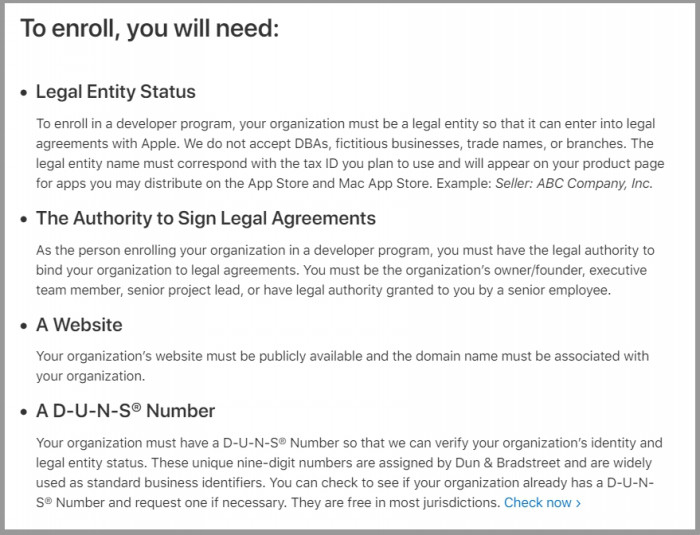
Task: Click the chevron arrow after "Check now"
Action: (x=578, y=503)
